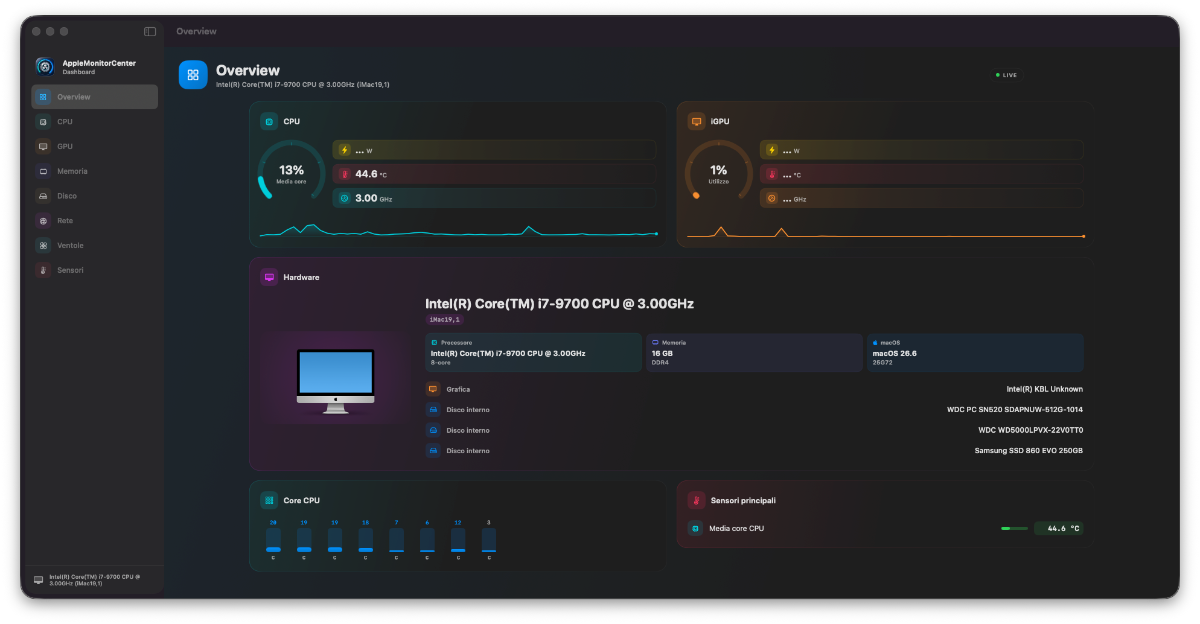Open the CPU section in sidebar
Viewport: 1200px width, 624px height.
click(95, 122)
